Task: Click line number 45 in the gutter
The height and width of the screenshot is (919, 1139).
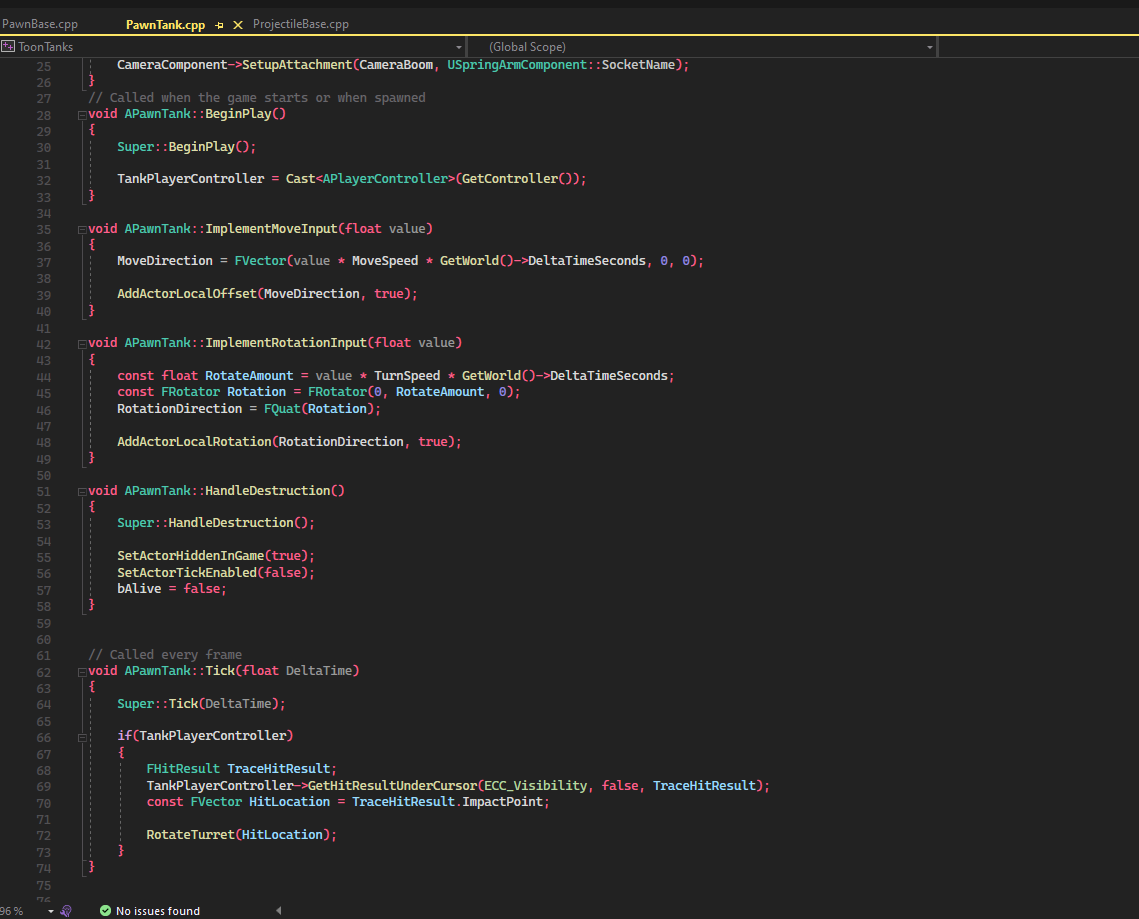Action: 43,393
